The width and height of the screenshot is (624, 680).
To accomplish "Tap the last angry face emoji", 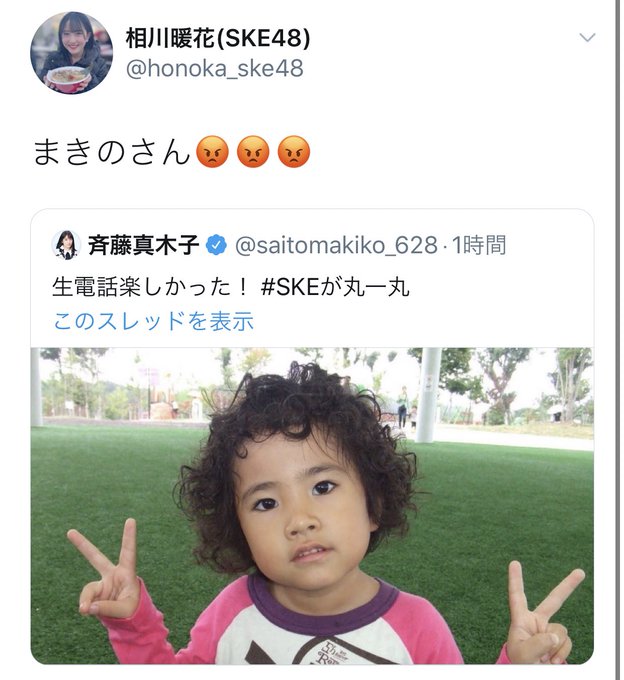I will [x=294, y=152].
